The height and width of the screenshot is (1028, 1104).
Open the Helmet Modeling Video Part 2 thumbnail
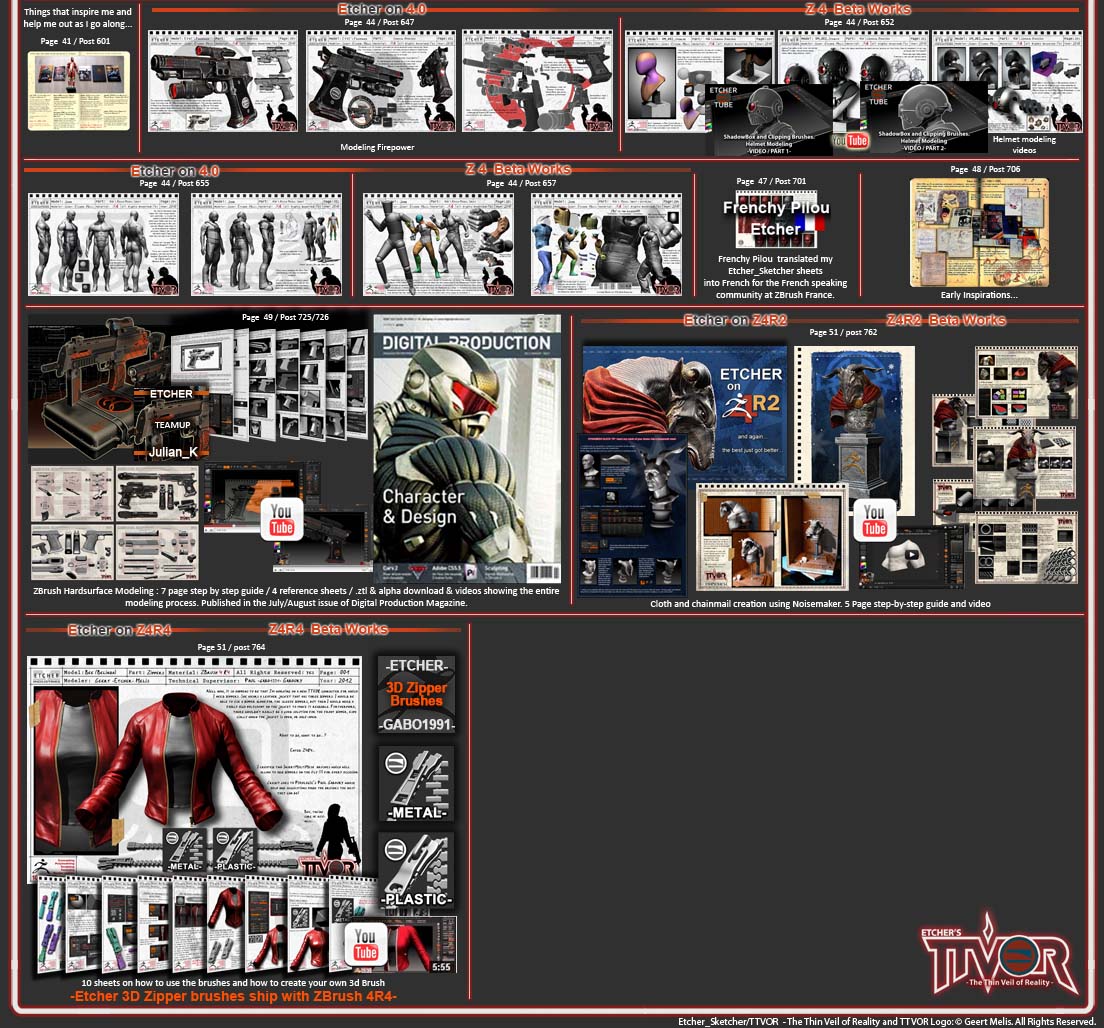[x=924, y=117]
